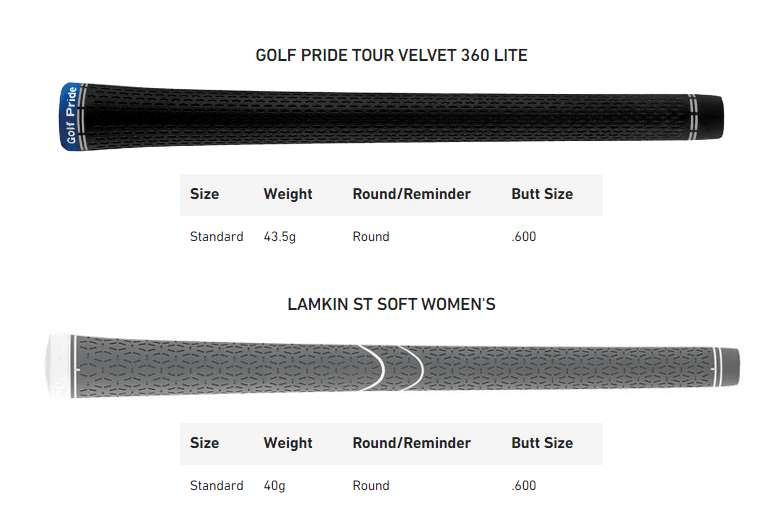Click the Butt Size header in first table
Viewport: 780px width, 517px height.
coord(542,194)
